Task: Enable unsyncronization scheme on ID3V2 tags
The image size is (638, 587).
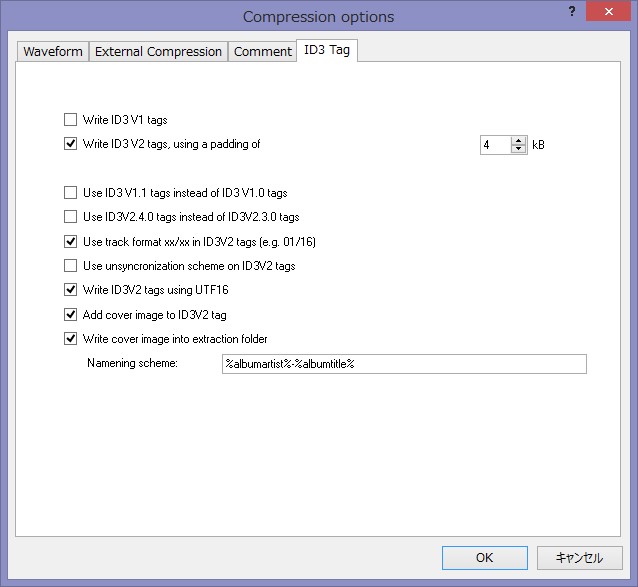Action: click(70, 266)
